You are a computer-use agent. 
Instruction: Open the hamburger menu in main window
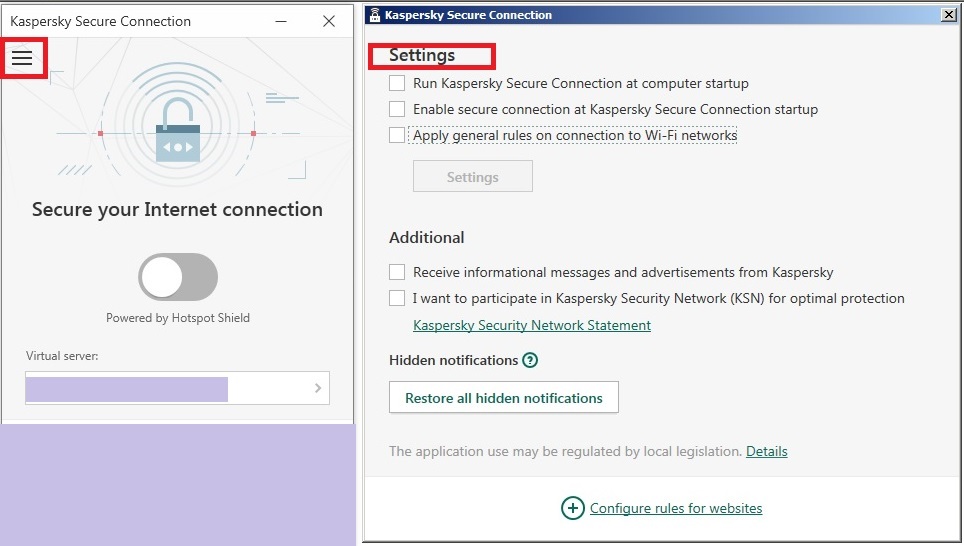coord(22,58)
